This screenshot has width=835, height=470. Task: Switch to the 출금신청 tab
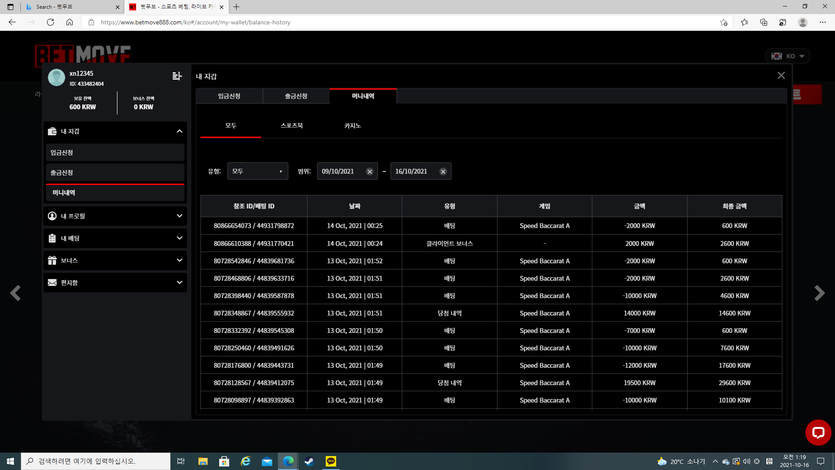pyautogui.click(x=296, y=96)
